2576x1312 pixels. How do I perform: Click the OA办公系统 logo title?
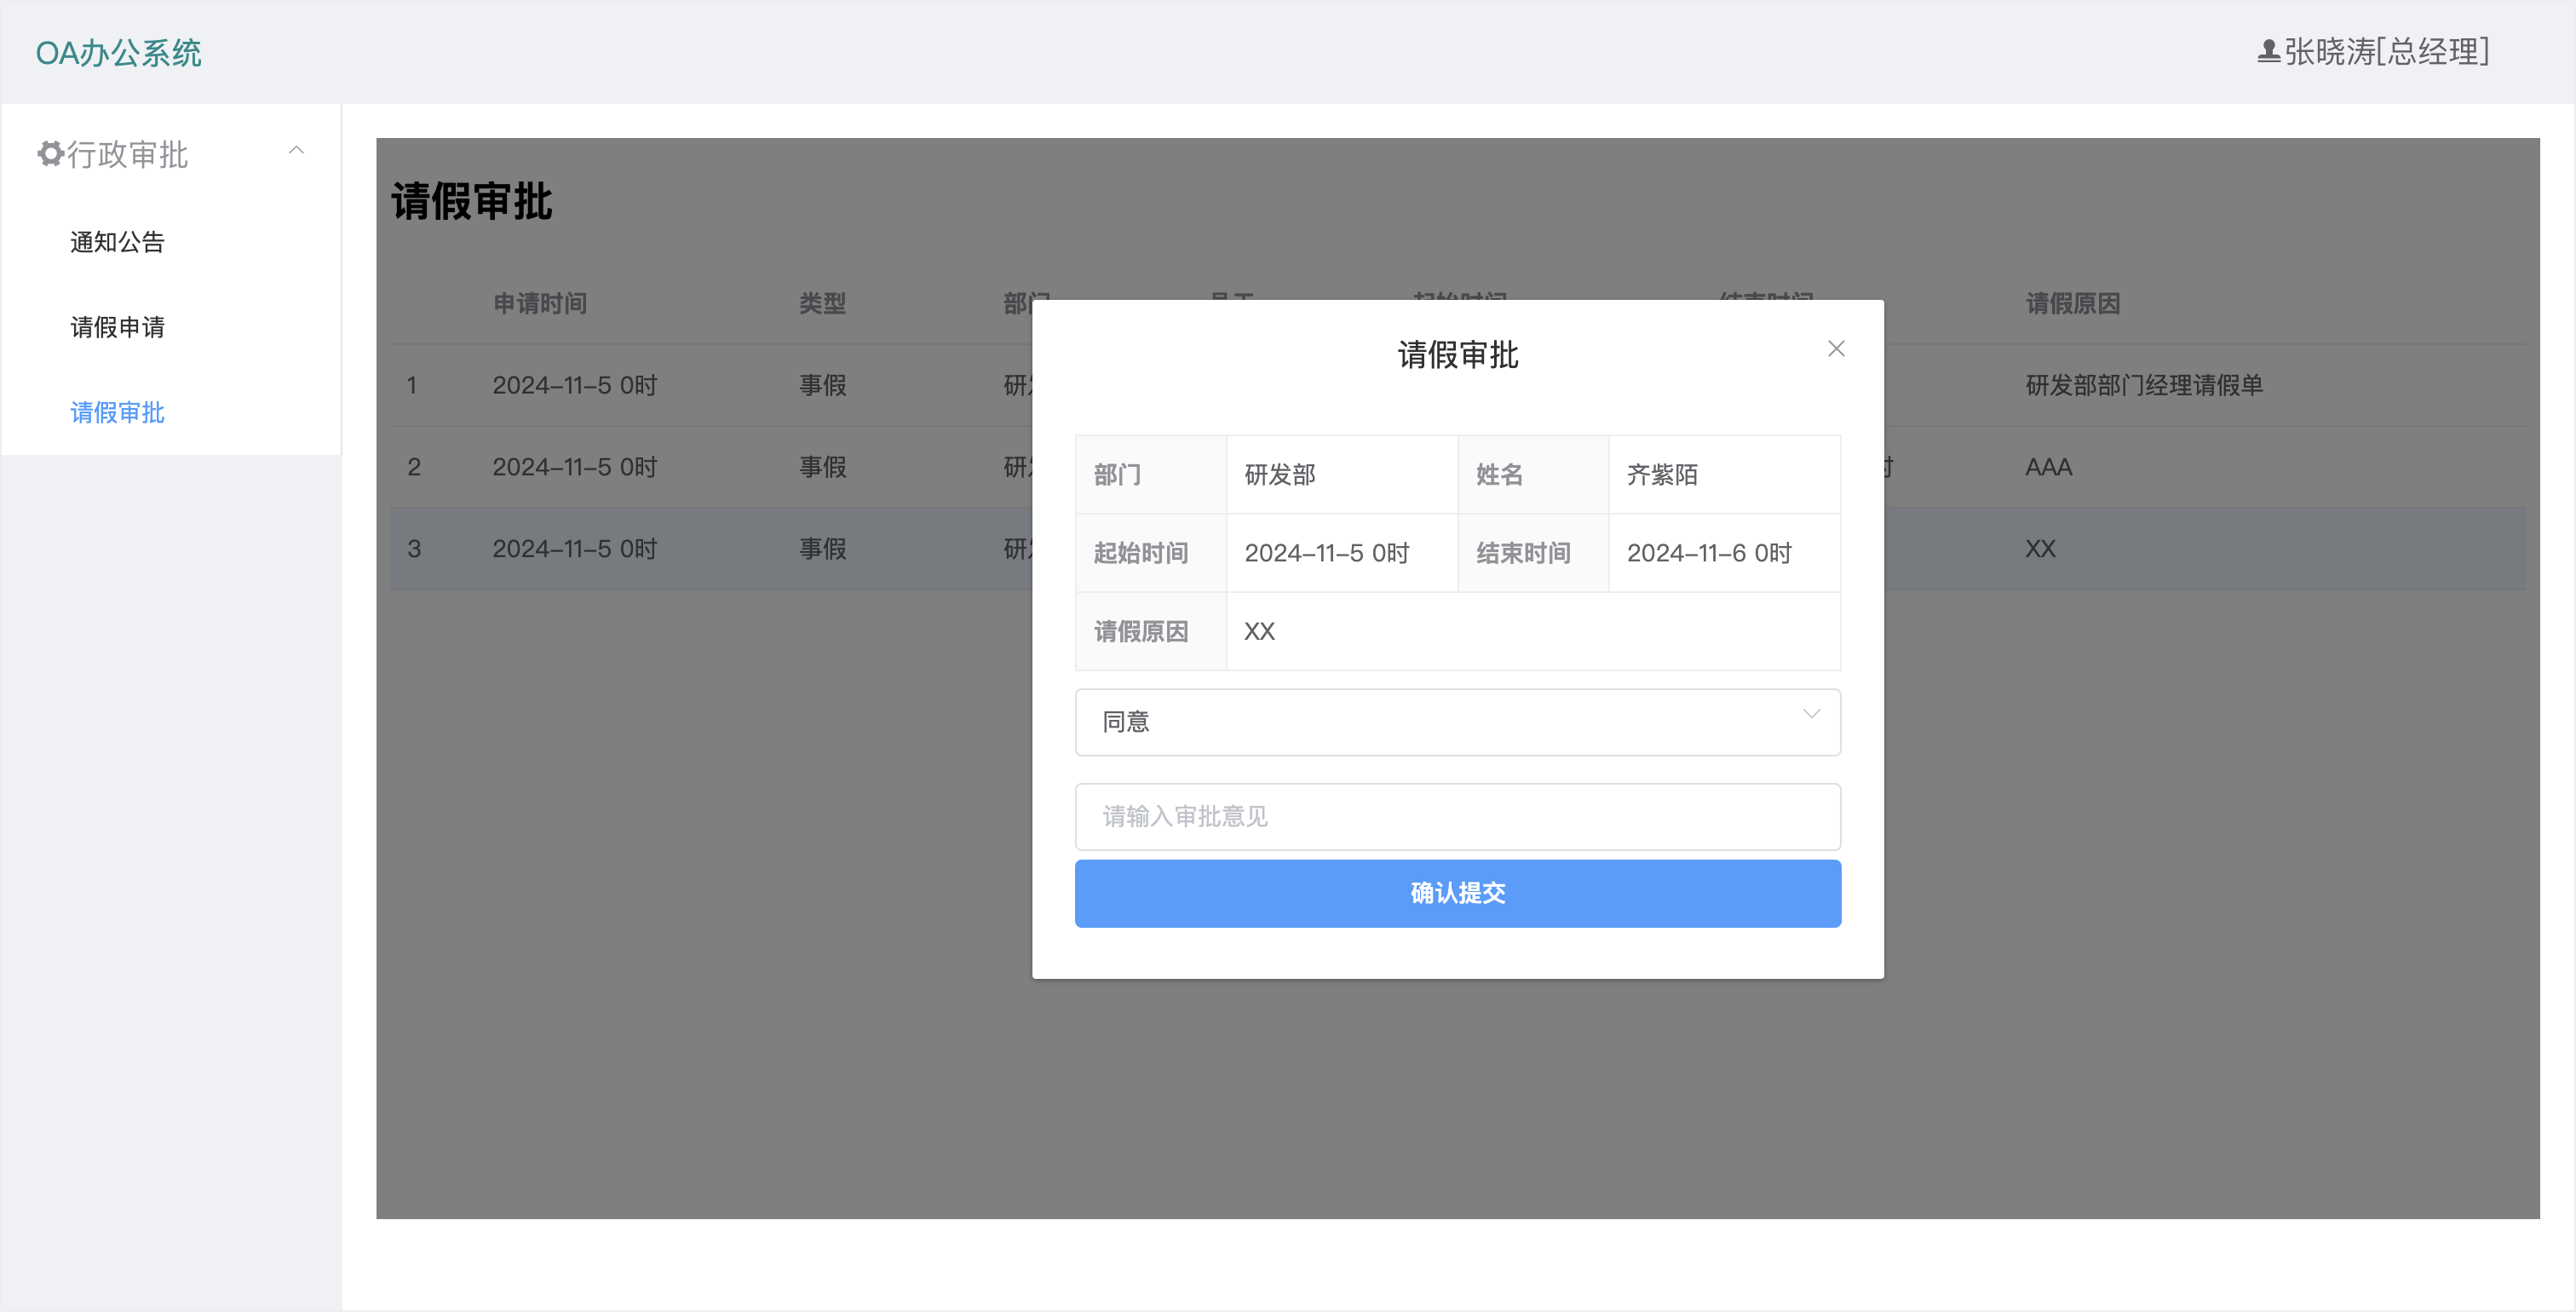click(x=118, y=52)
